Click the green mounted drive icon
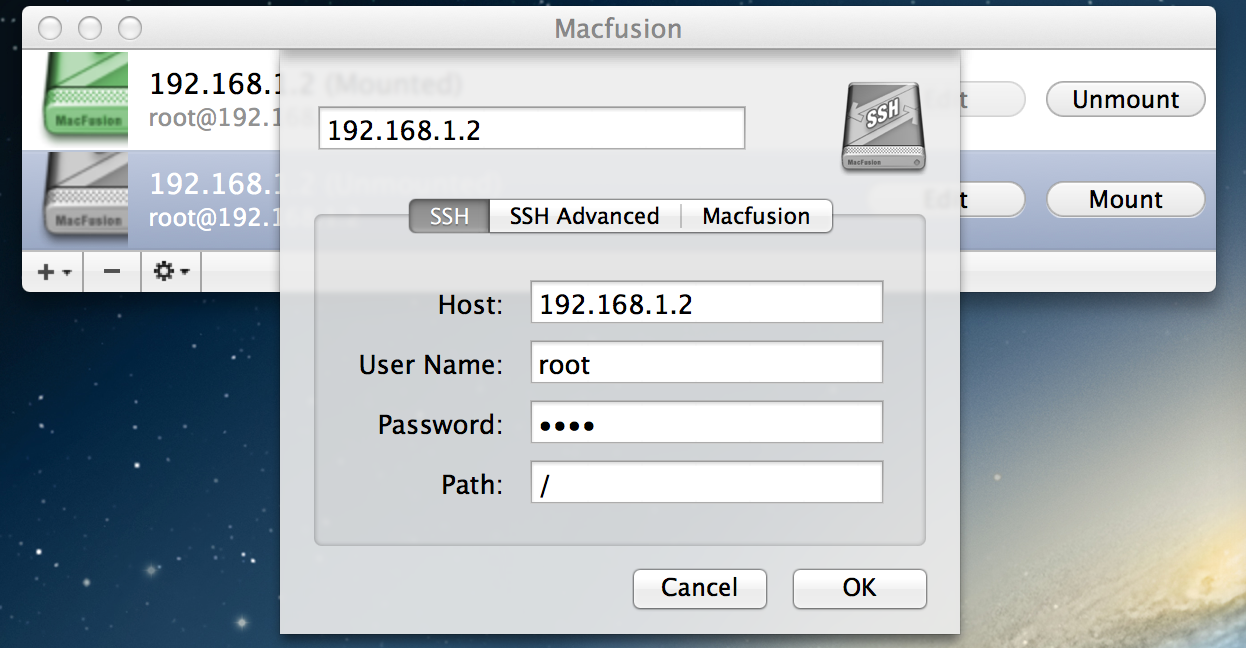 (87, 97)
